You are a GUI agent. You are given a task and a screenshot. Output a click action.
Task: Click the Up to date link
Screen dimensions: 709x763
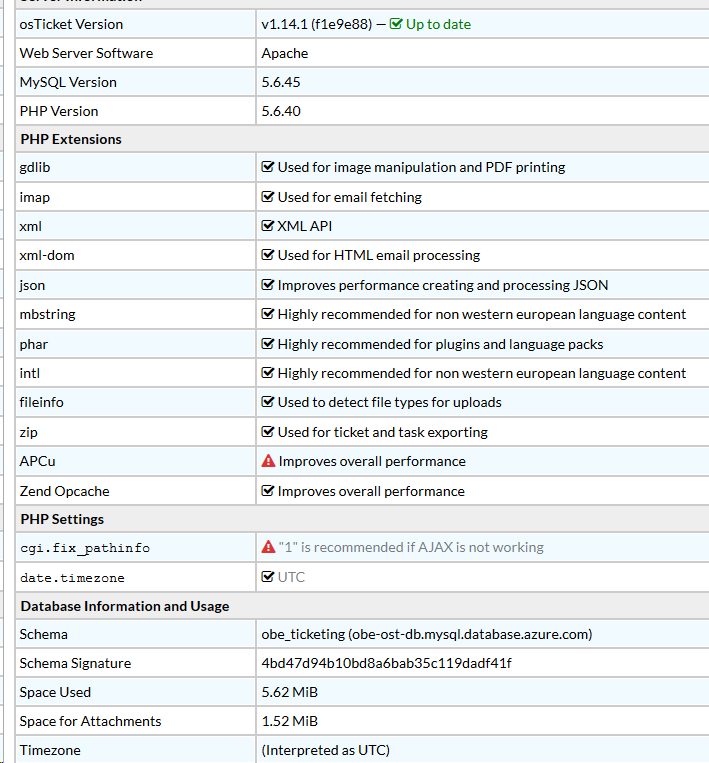(x=438, y=24)
